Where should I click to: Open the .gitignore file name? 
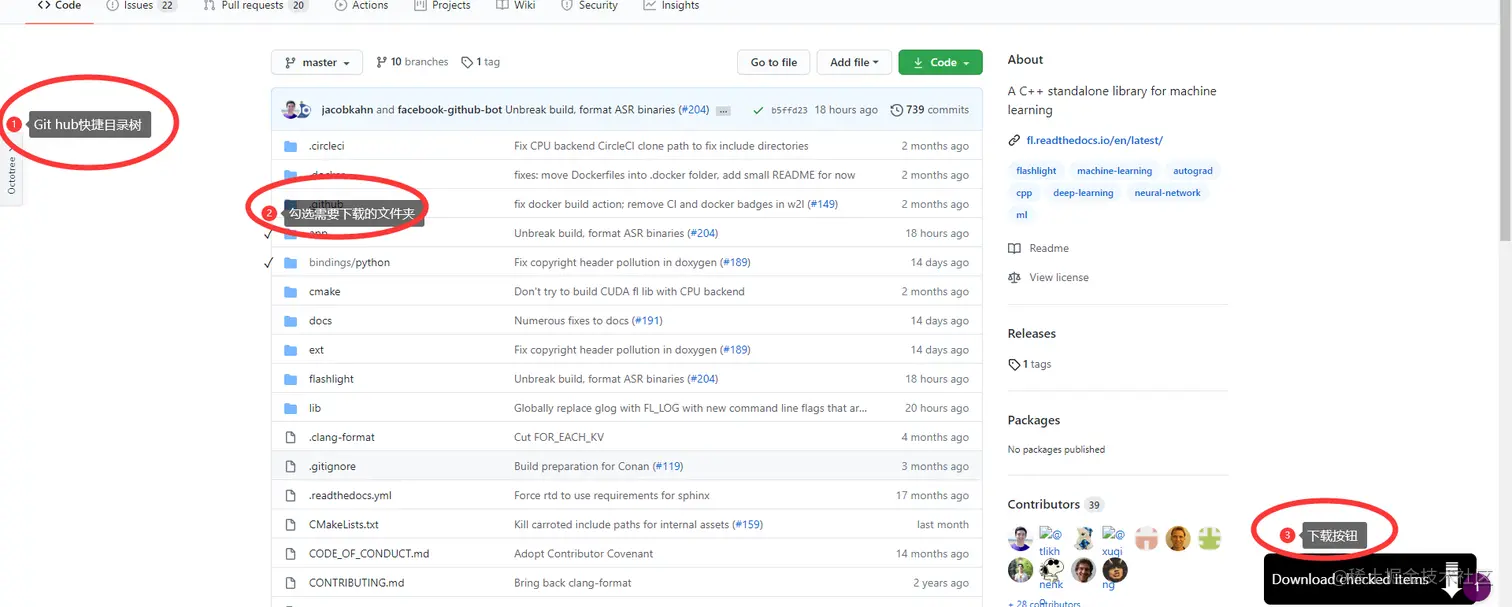(332, 466)
